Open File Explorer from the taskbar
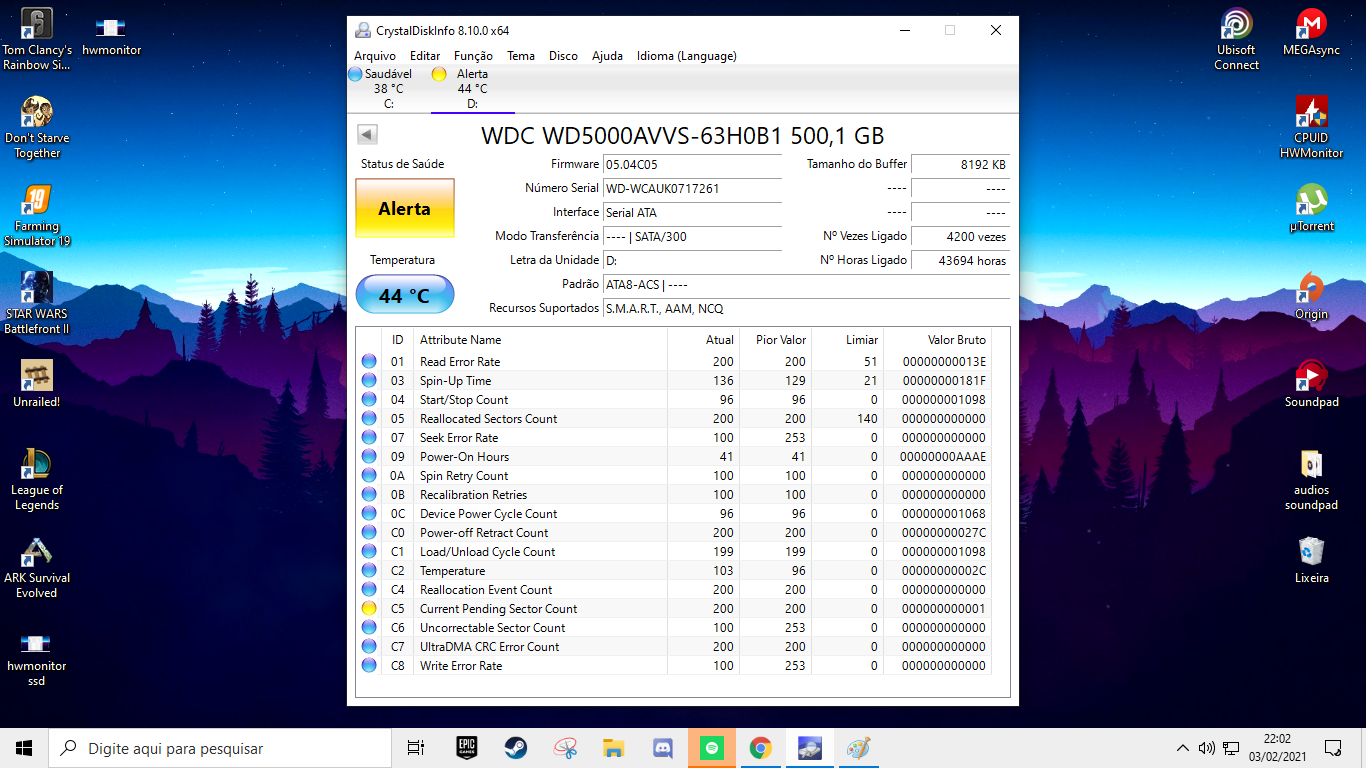Image resolution: width=1366 pixels, height=768 pixels. click(x=614, y=748)
